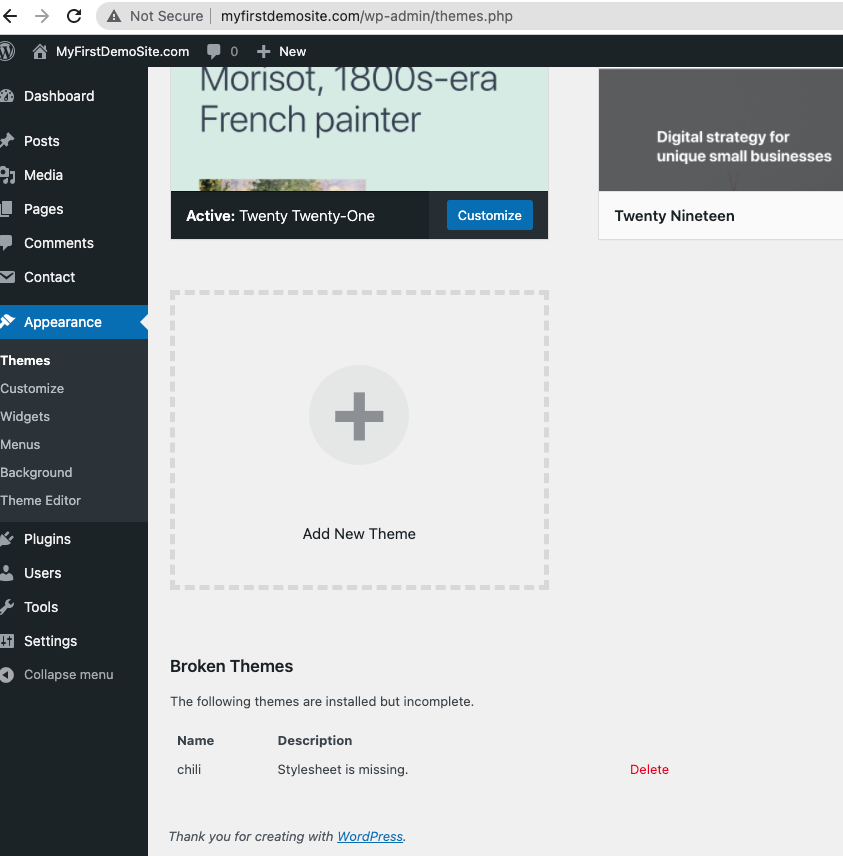Open the Widgets submenu item
Viewport: 843px width, 856px height.
coord(25,417)
